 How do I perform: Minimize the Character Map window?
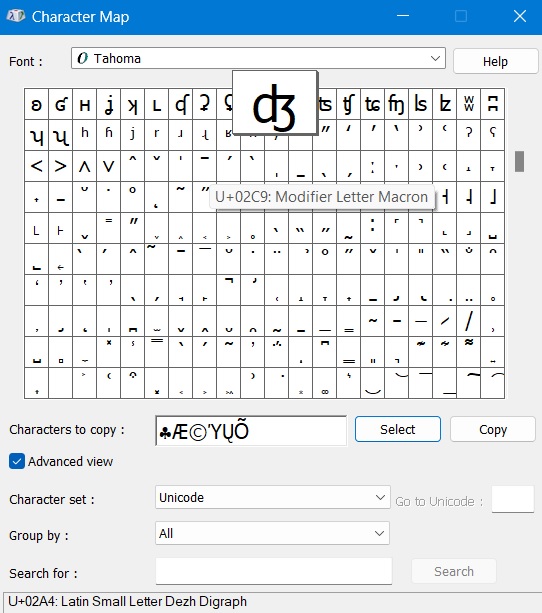(403, 16)
